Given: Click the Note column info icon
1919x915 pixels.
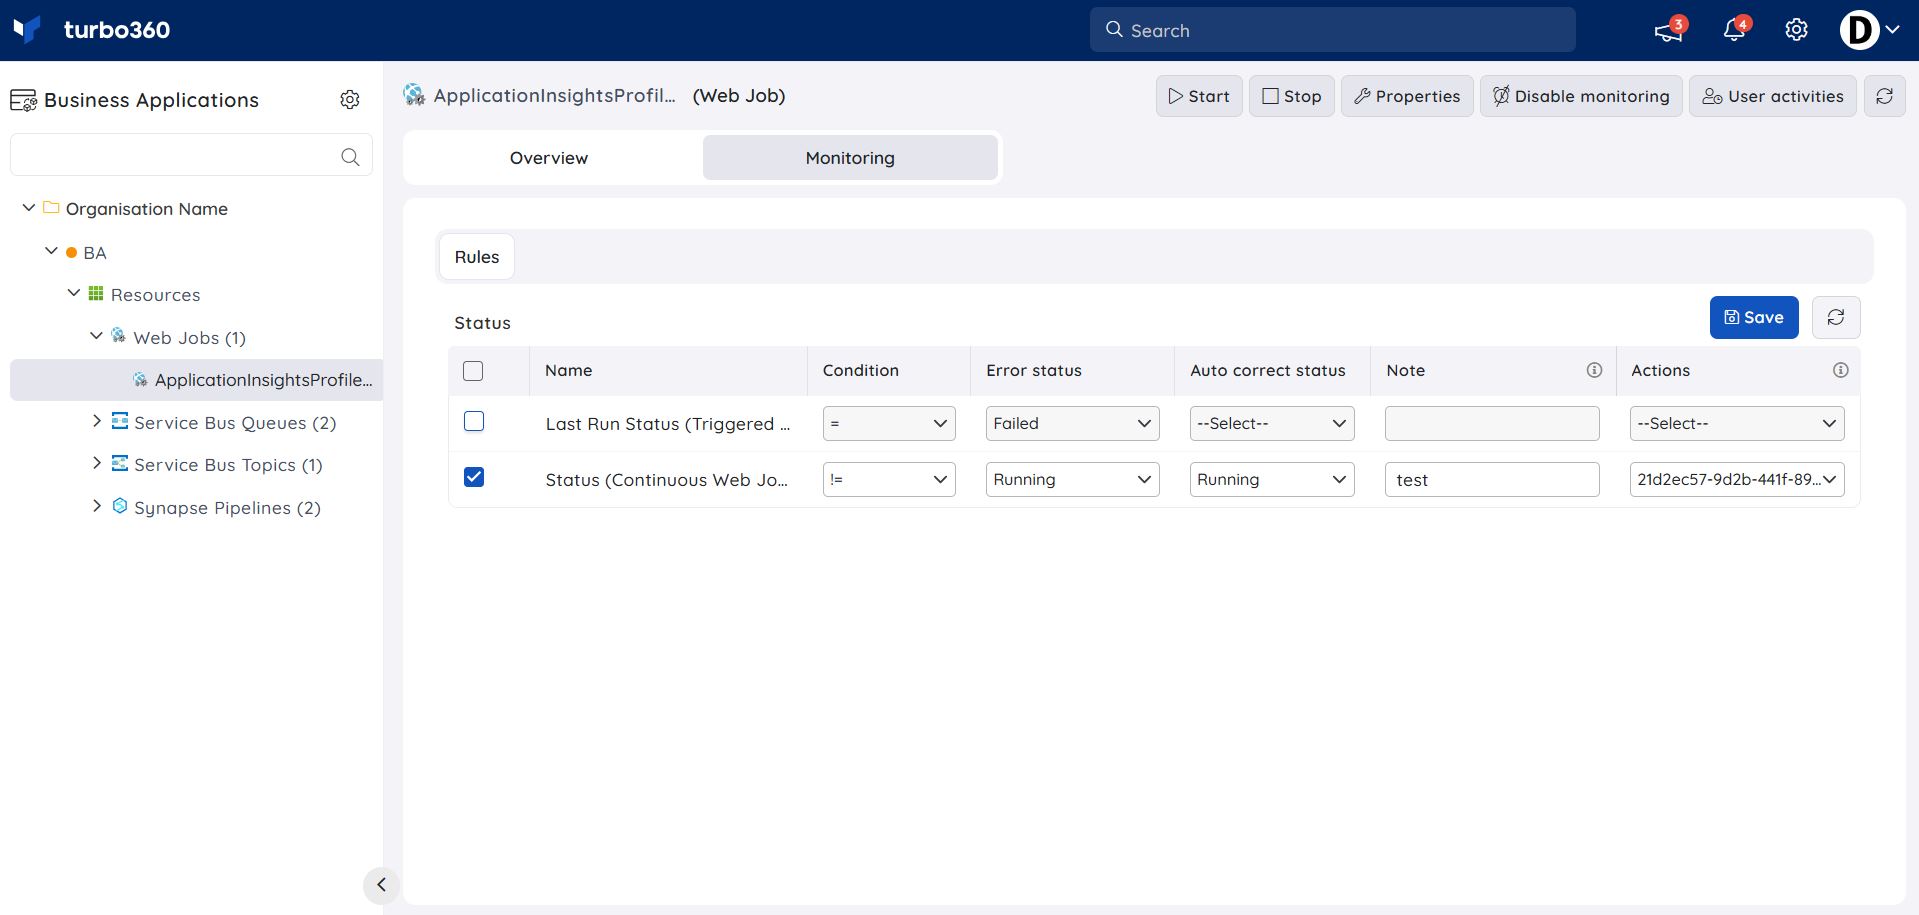Looking at the screenshot, I should coord(1594,370).
